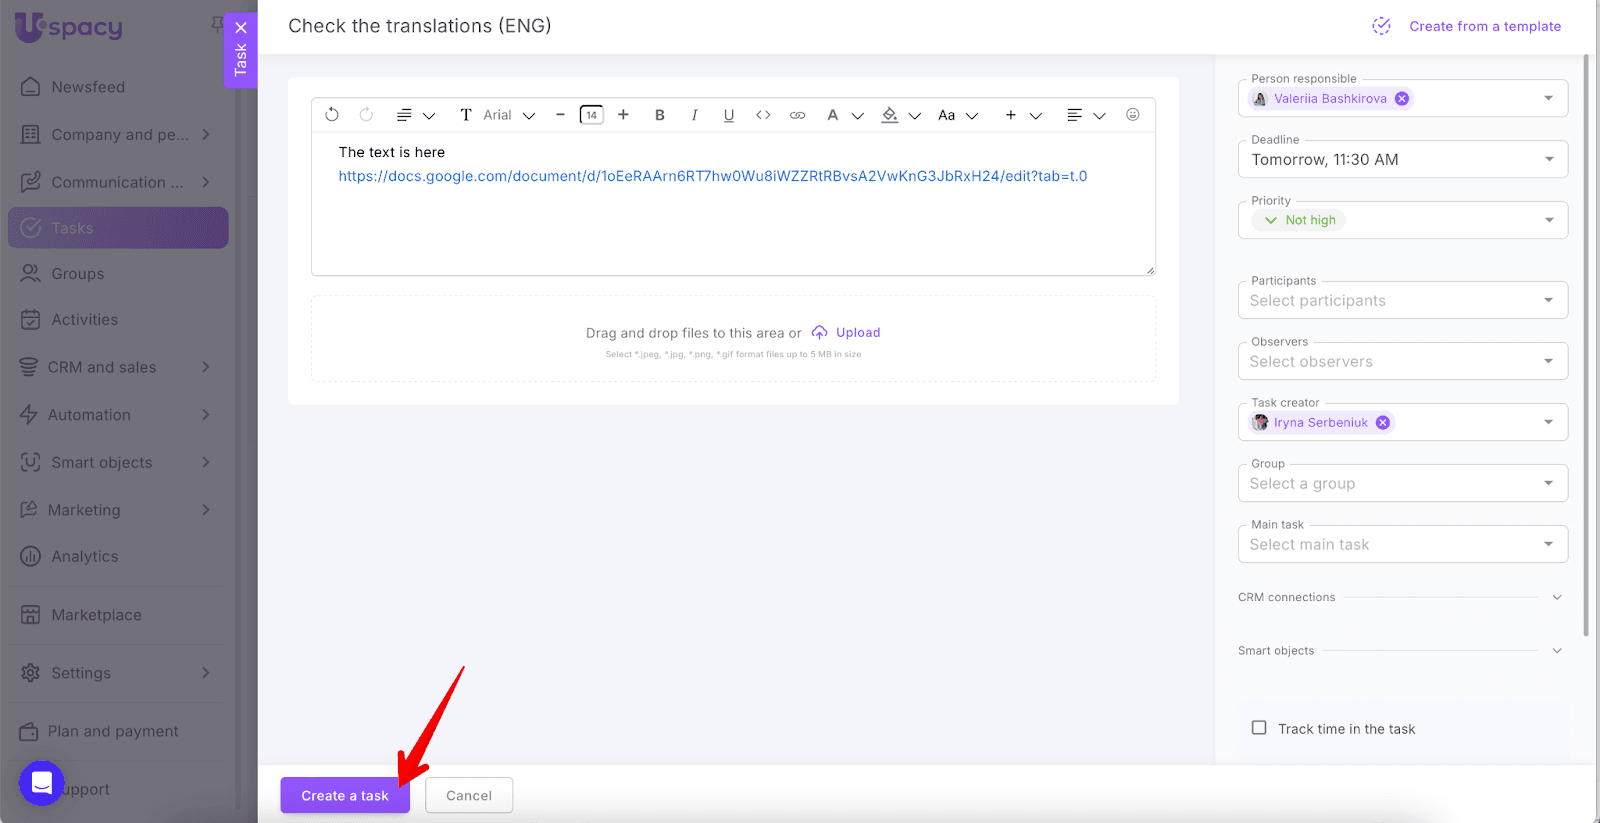Open Newsfeed in the sidebar
This screenshot has width=1600, height=823.
point(118,87)
